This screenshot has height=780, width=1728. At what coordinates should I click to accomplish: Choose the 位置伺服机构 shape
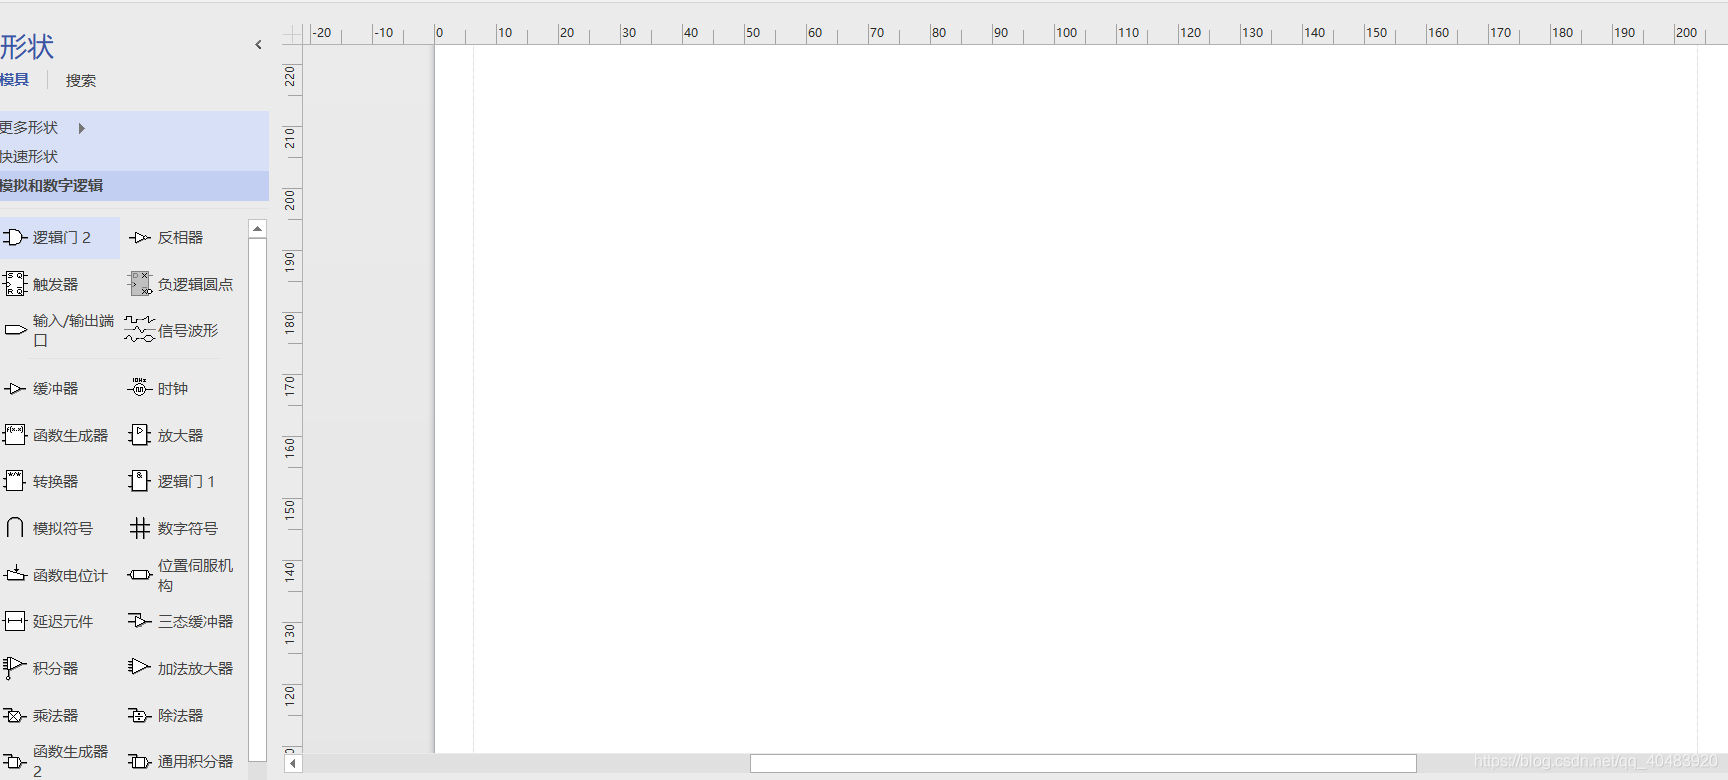point(181,575)
